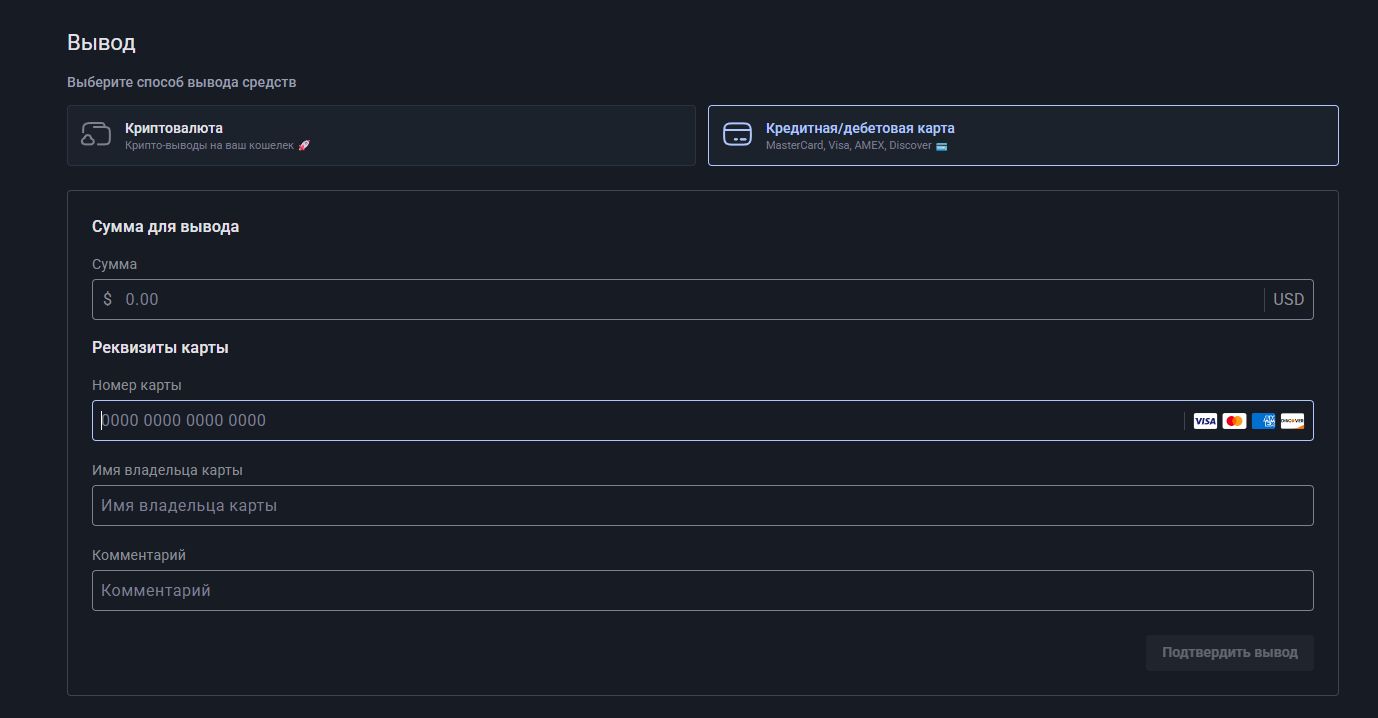
Task: Click the card icon beside Кредитная/дебетовая карта
Action: (x=737, y=135)
